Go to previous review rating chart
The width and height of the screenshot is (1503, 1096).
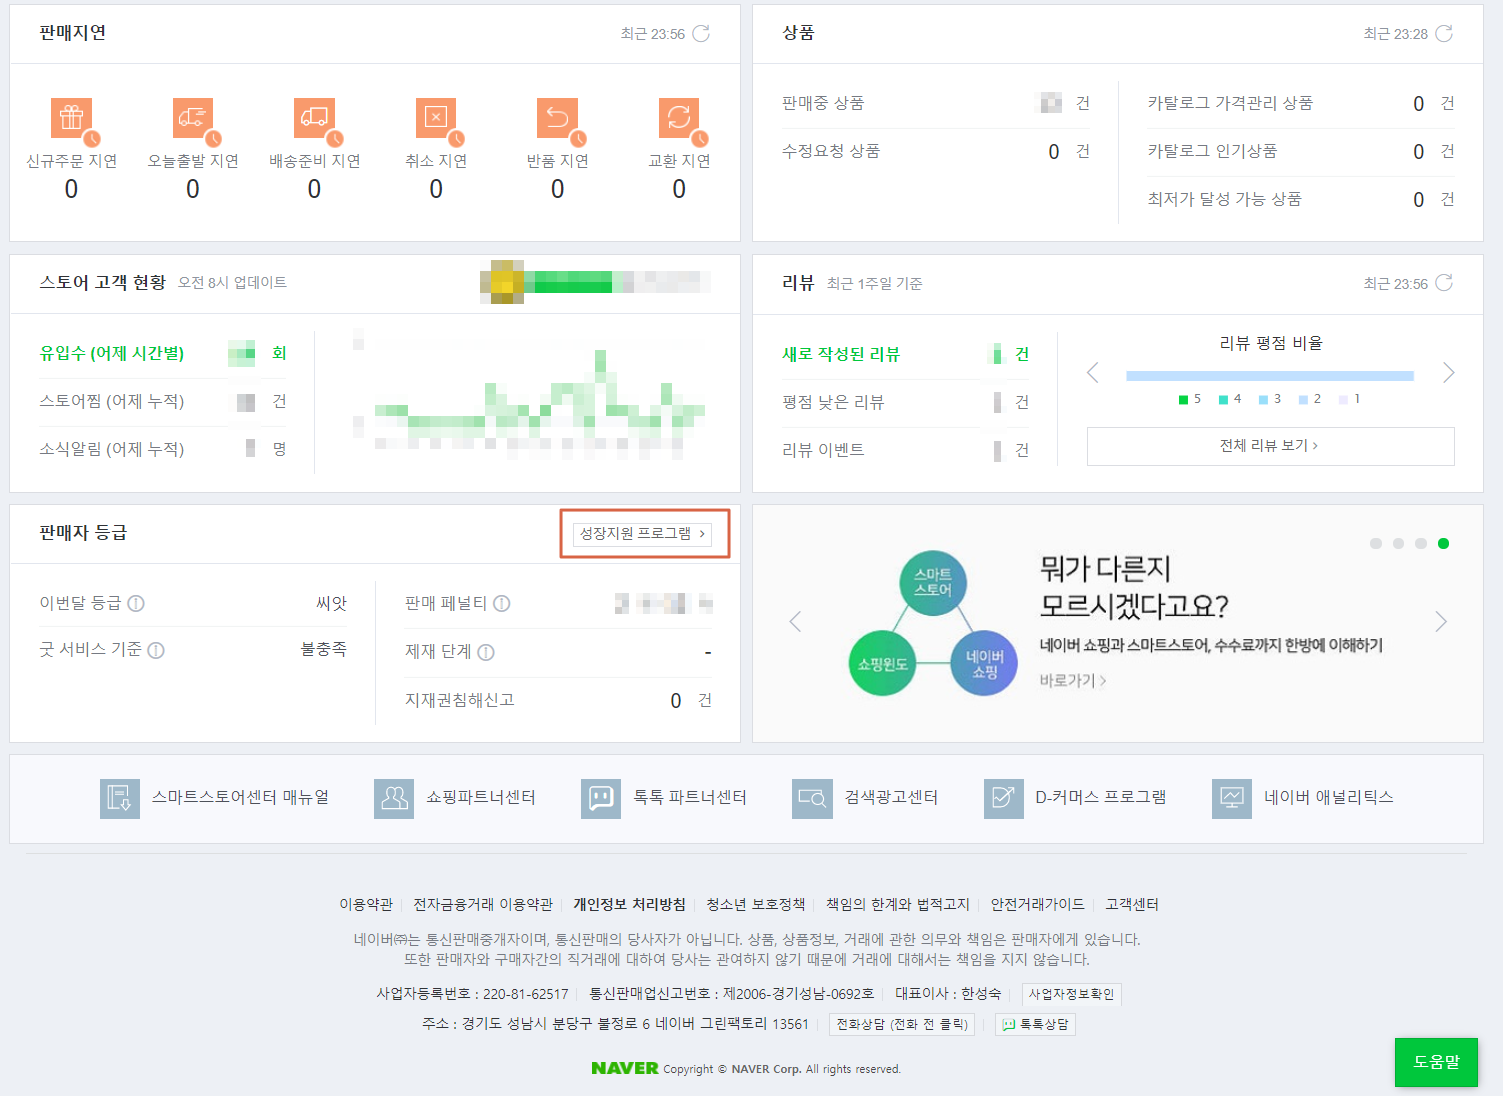[1093, 373]
